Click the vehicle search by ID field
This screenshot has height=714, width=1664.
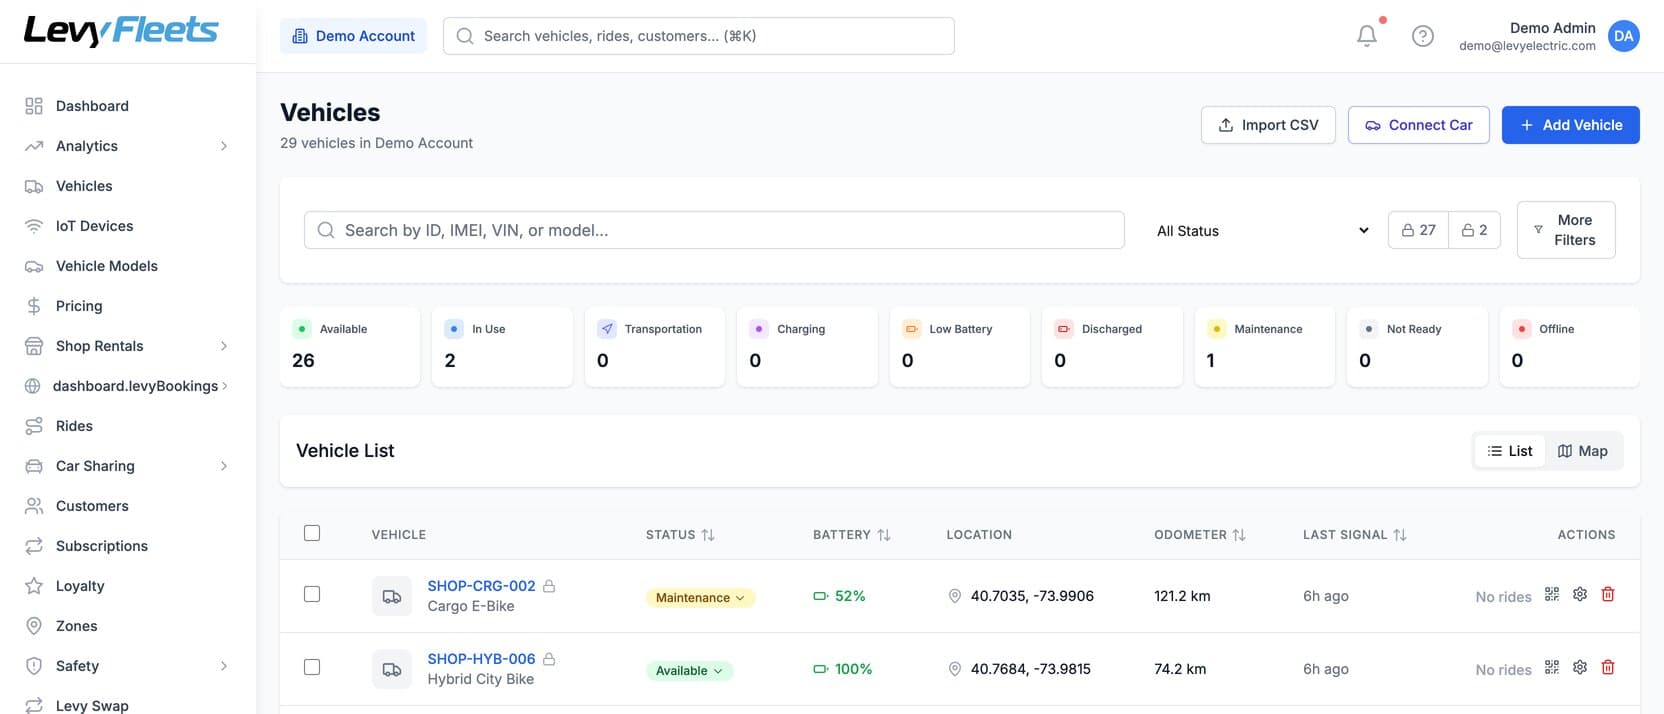[x=714, y=230]
